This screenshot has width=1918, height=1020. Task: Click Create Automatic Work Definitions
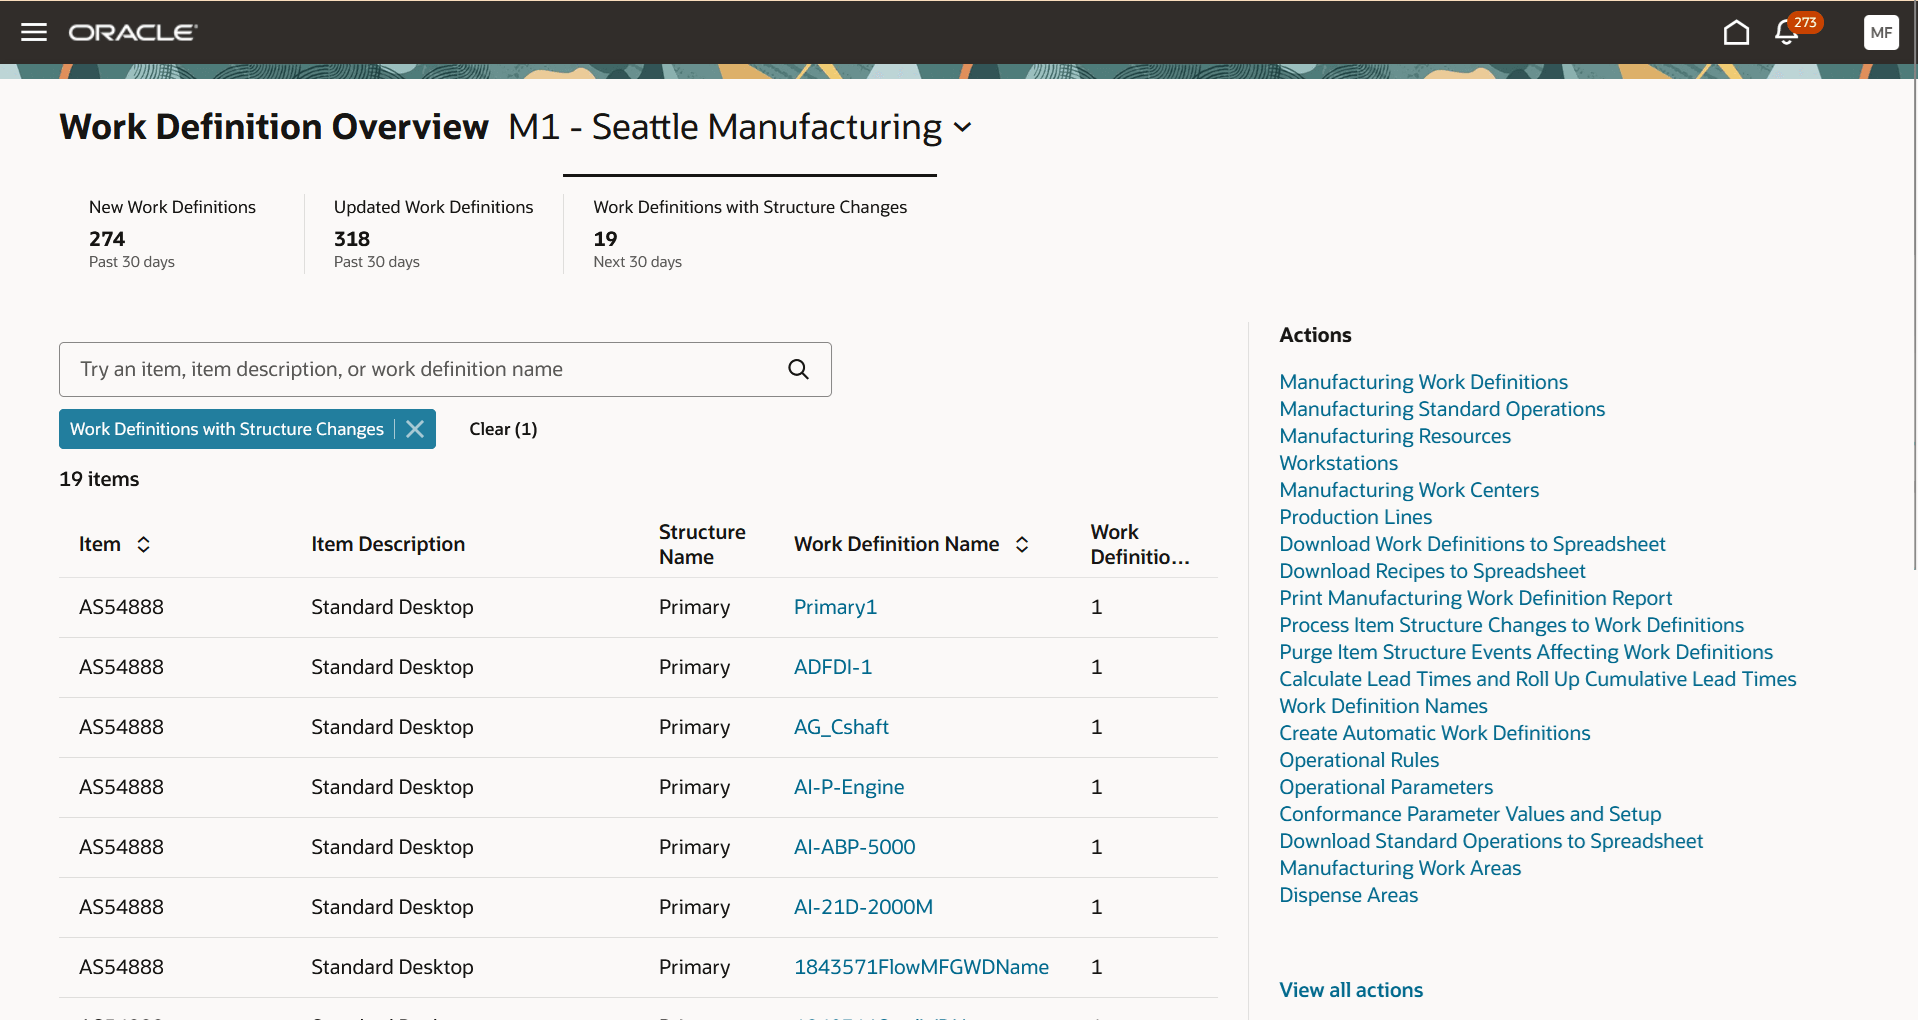(1434, 733)
